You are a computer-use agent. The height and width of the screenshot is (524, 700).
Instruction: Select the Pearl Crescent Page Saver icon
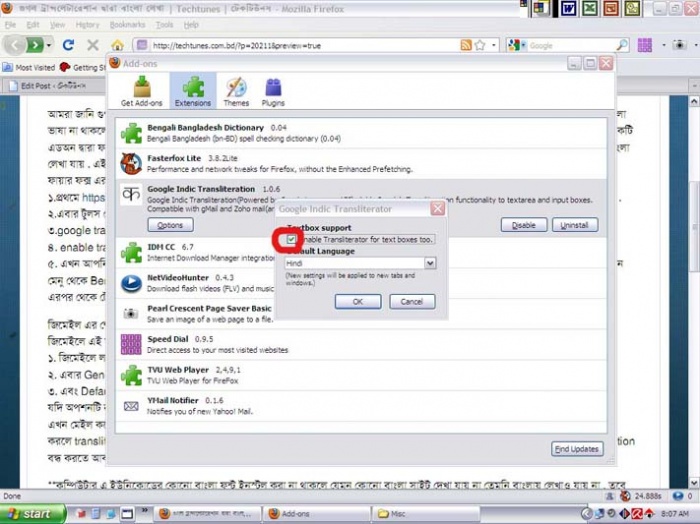point(131,314)
